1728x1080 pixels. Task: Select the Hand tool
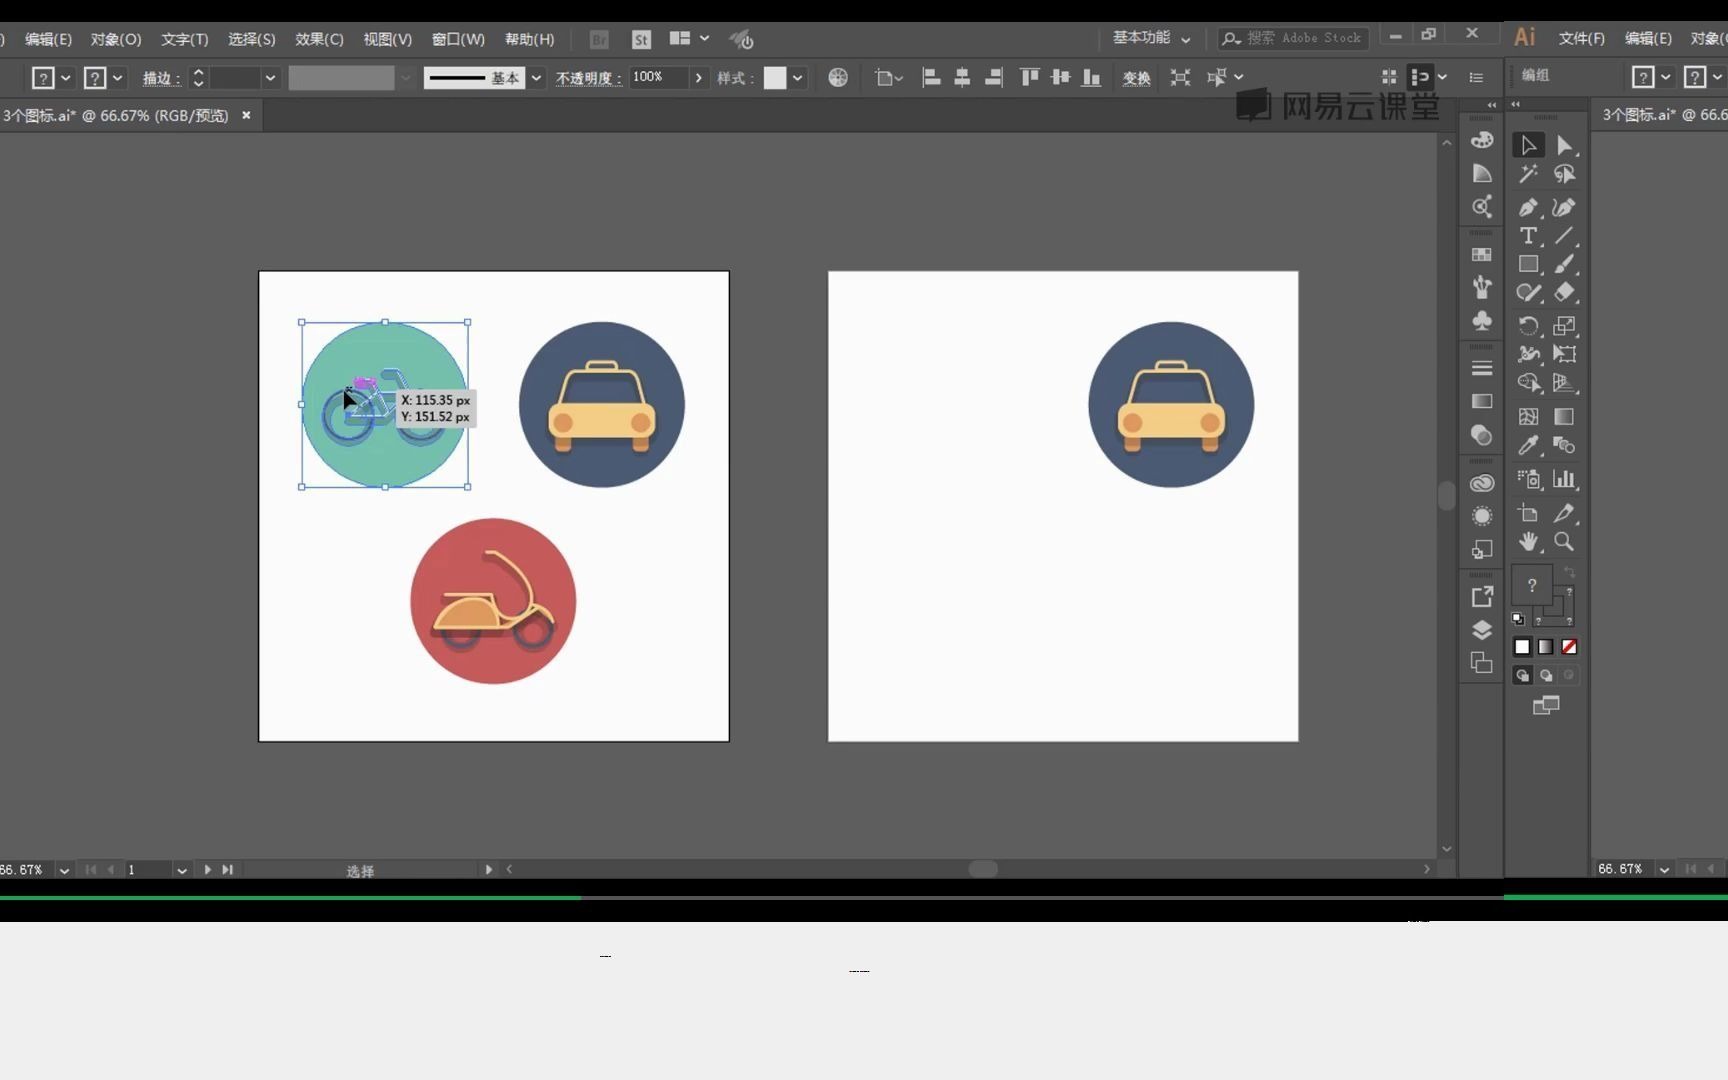click(1528, 542)
